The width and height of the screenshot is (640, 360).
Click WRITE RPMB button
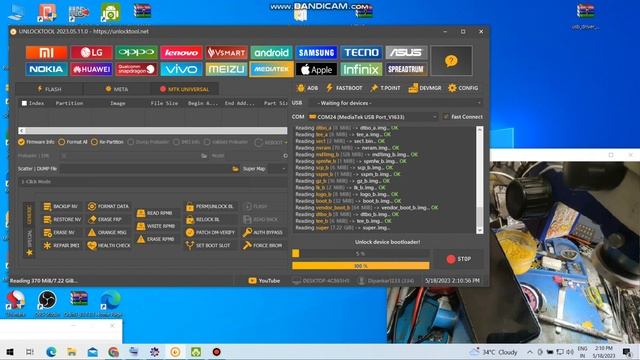(x=156, y=226)
